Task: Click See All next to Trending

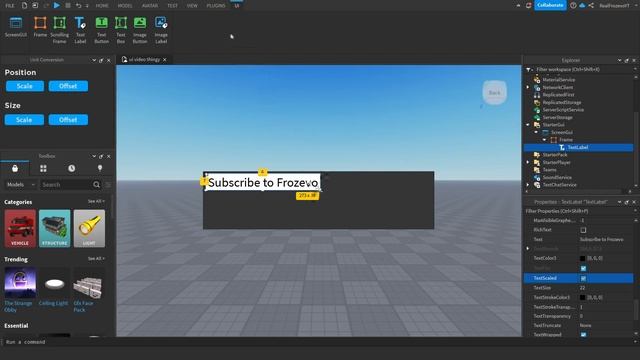Action: point(96,258)
